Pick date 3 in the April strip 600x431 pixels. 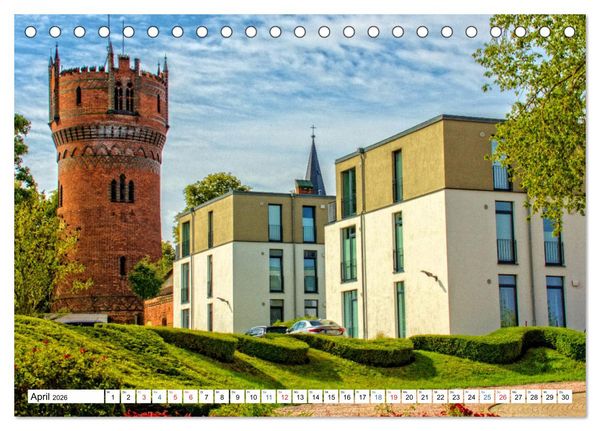pyautogui.click(x=144, y=397)
